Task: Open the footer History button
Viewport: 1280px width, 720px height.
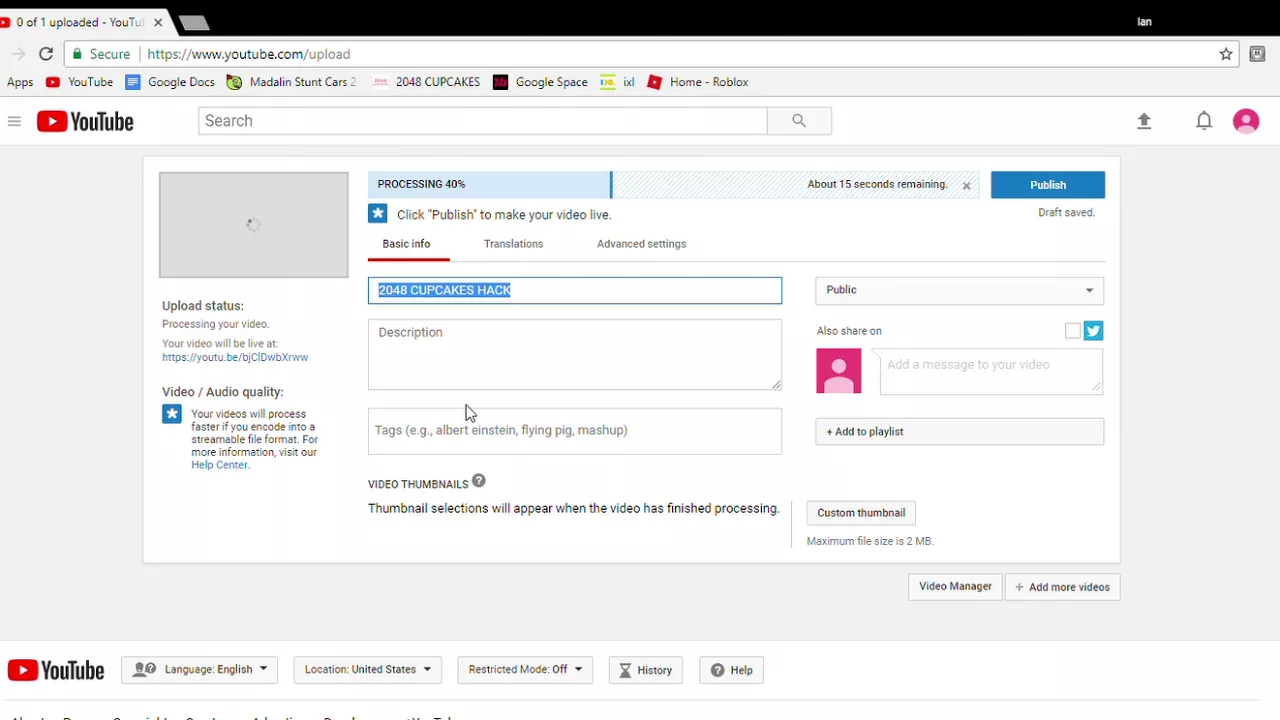Action: coord(645,670)
